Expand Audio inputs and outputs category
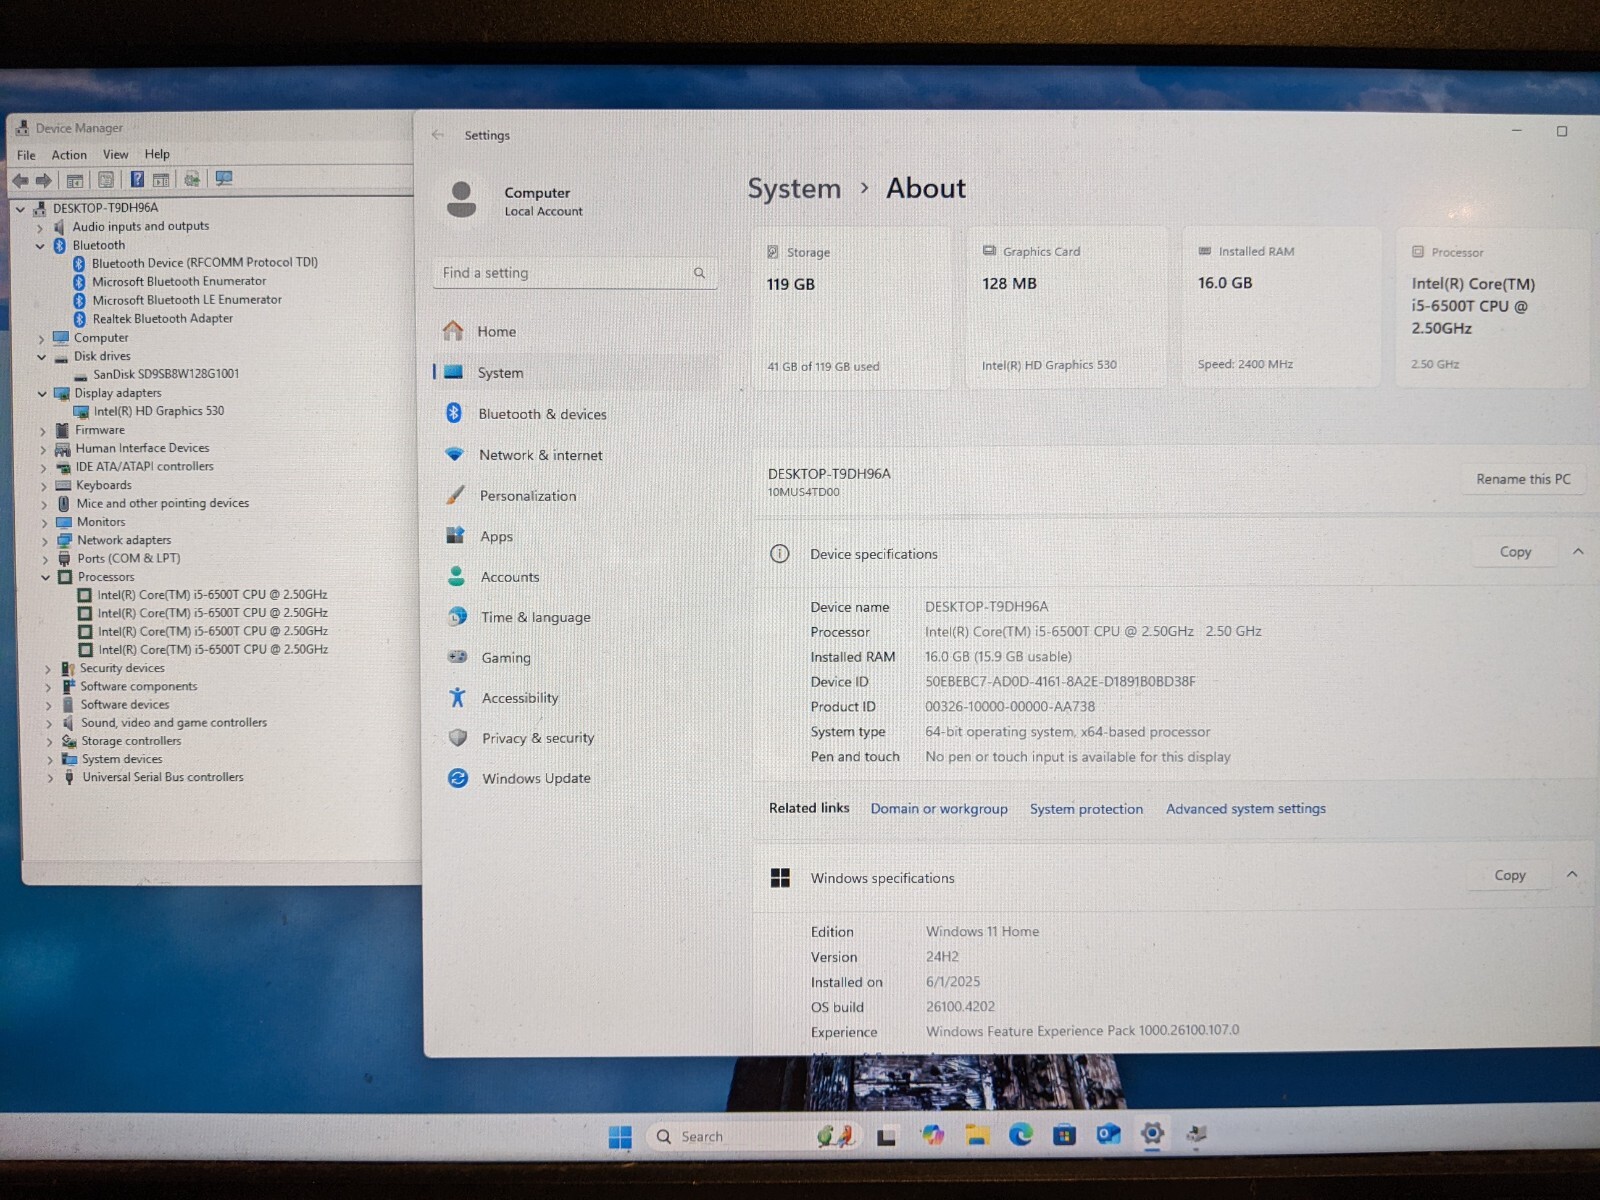 pos(40,228)
